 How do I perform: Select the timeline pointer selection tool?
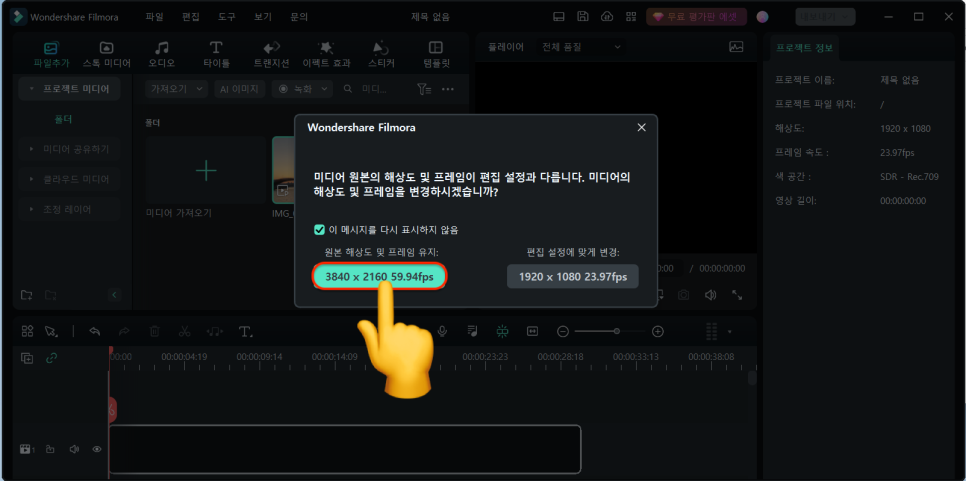coord(51,331)
